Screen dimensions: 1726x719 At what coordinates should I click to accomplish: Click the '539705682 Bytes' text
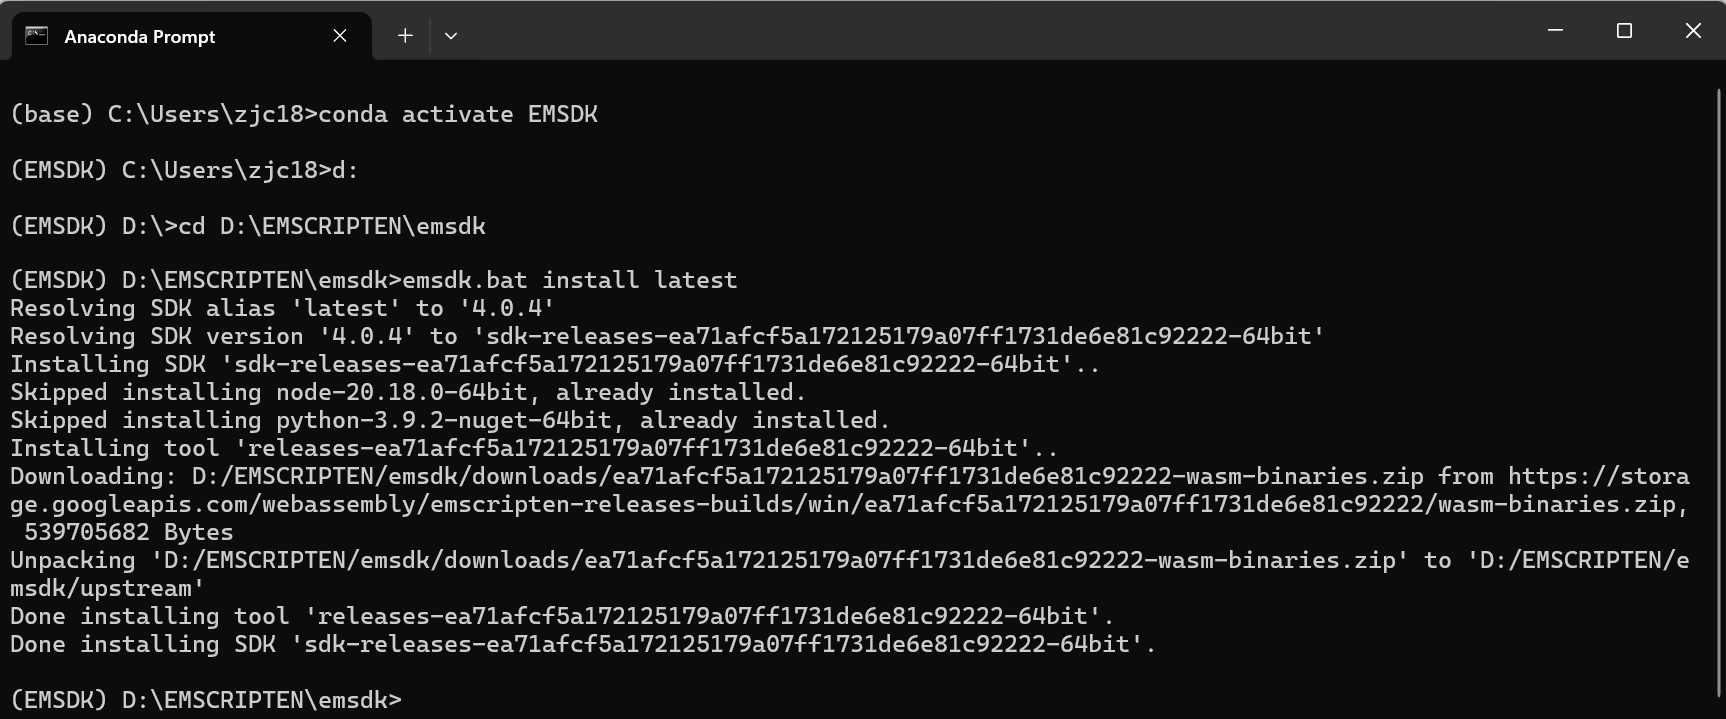pyautogui.click(x=128, y=532)
